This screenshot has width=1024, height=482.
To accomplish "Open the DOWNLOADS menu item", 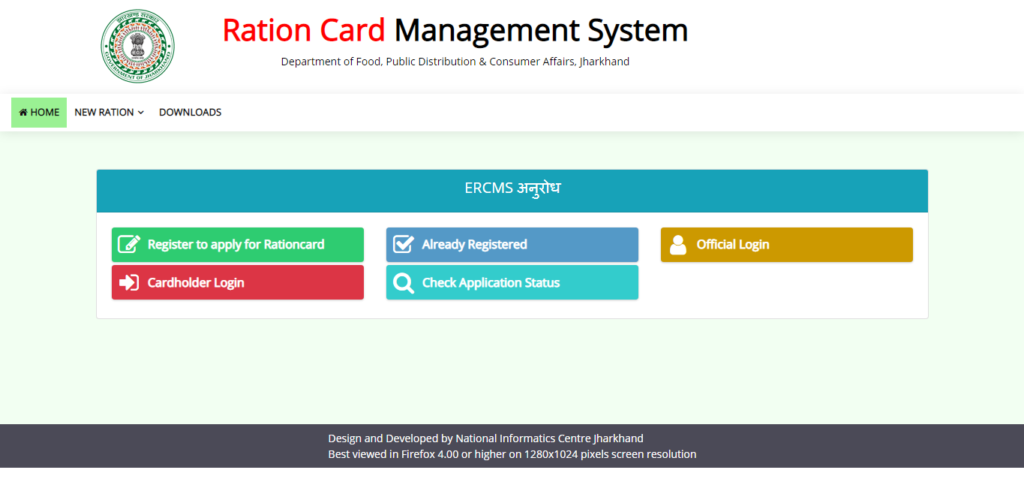I will 190,113.
